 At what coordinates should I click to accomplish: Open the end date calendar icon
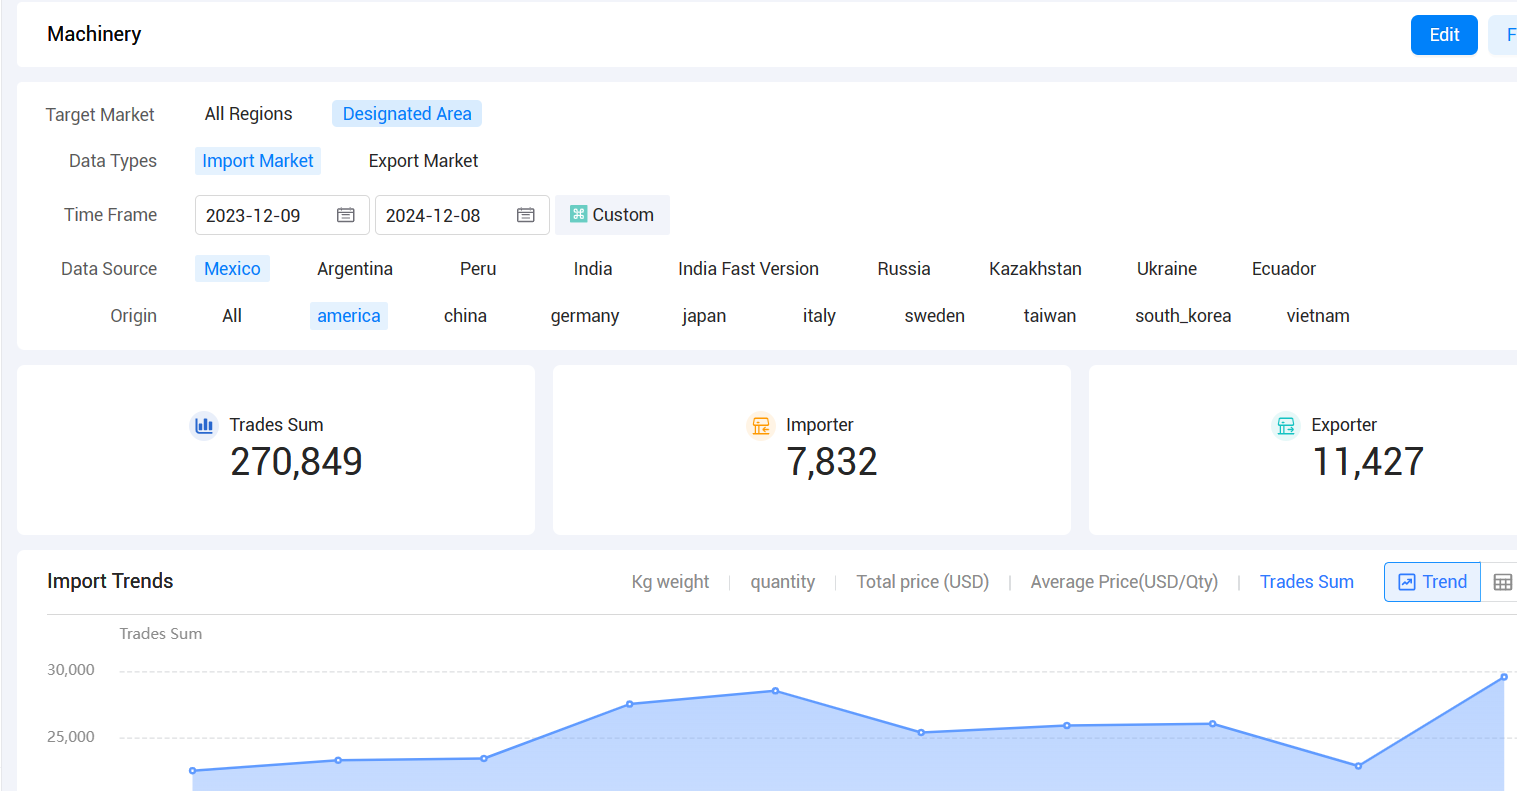[526, 215]
